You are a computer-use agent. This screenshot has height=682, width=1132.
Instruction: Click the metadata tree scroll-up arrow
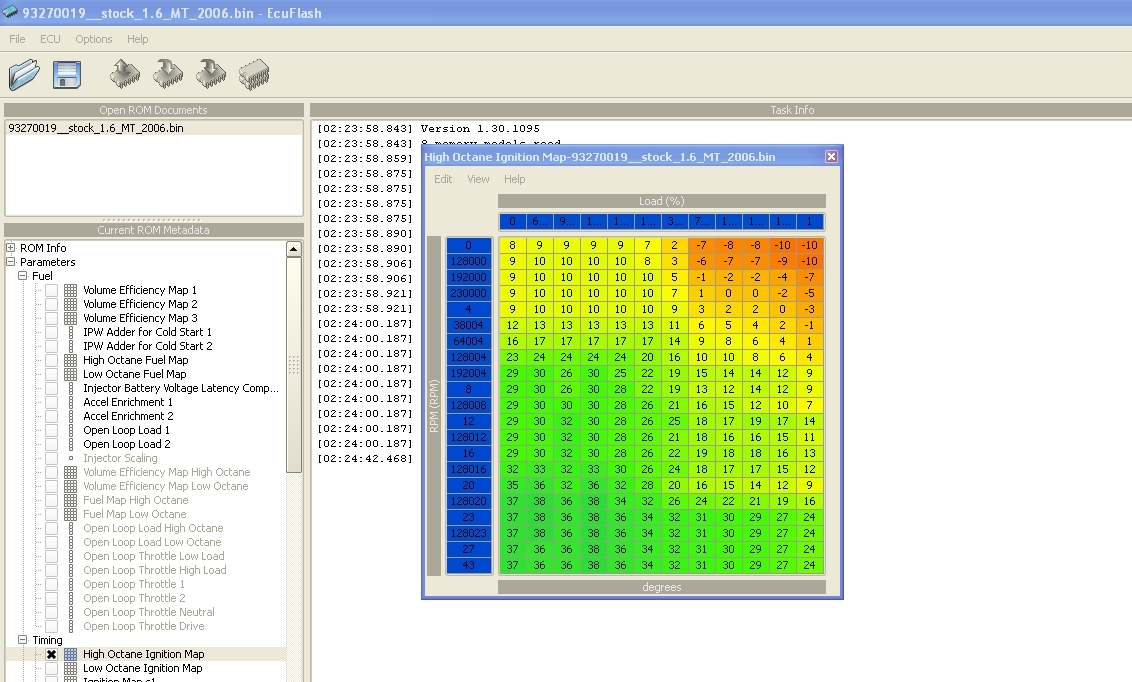294,250
